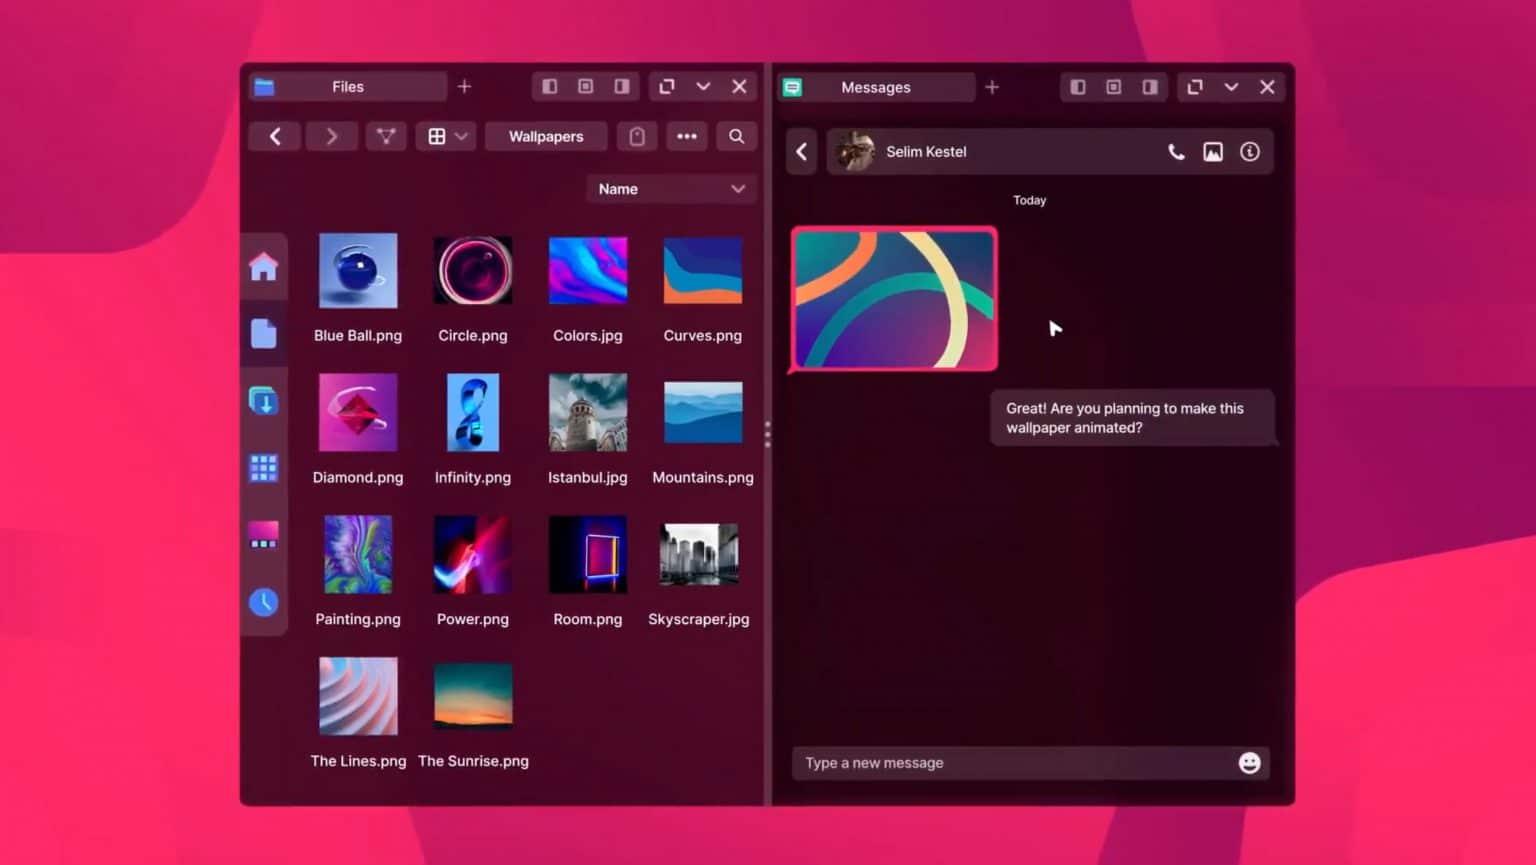Toggle split view left pane in Files window
Viewport: 1536px width, 865px height.
(549, 86)
